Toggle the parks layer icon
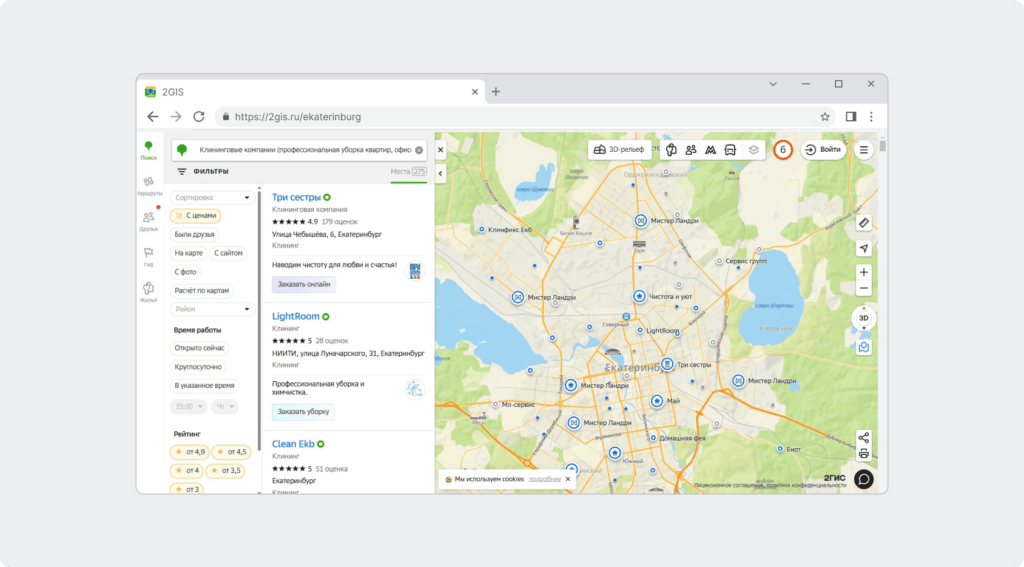 coord(671,150)
